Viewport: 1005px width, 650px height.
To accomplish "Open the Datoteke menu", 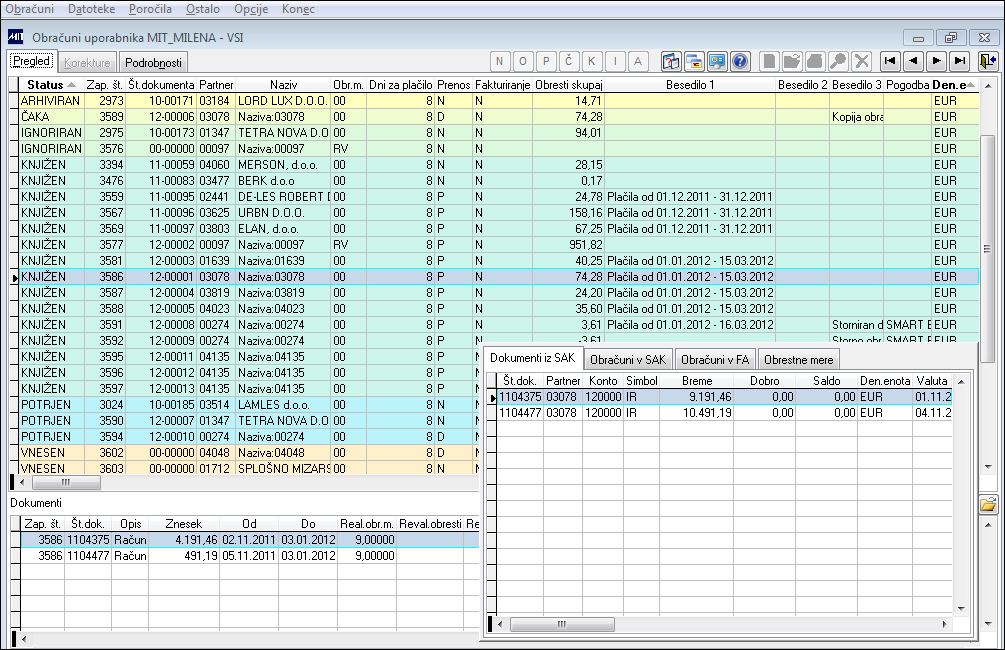I will 92,9.
